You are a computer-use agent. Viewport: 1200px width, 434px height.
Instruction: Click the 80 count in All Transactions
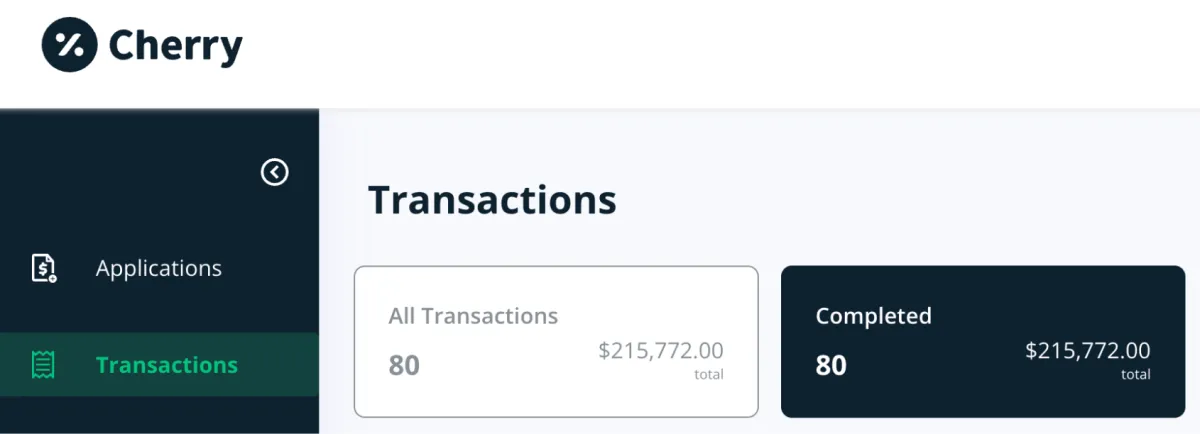[x=404, y=365]
